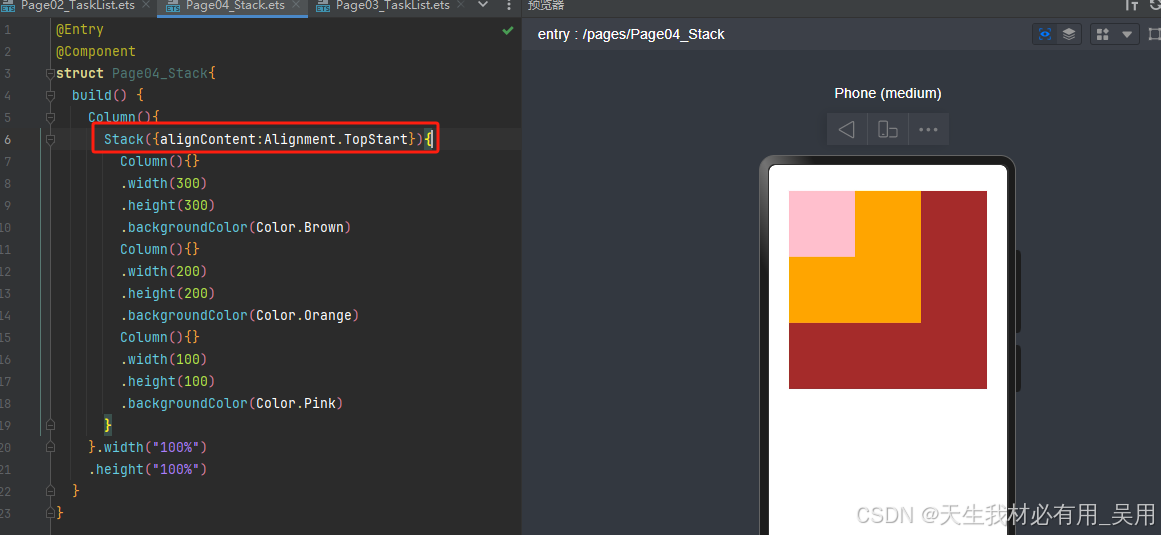Close the Page03_TaskList.ets tab
1161x535 pixels.
click(461, 5)
